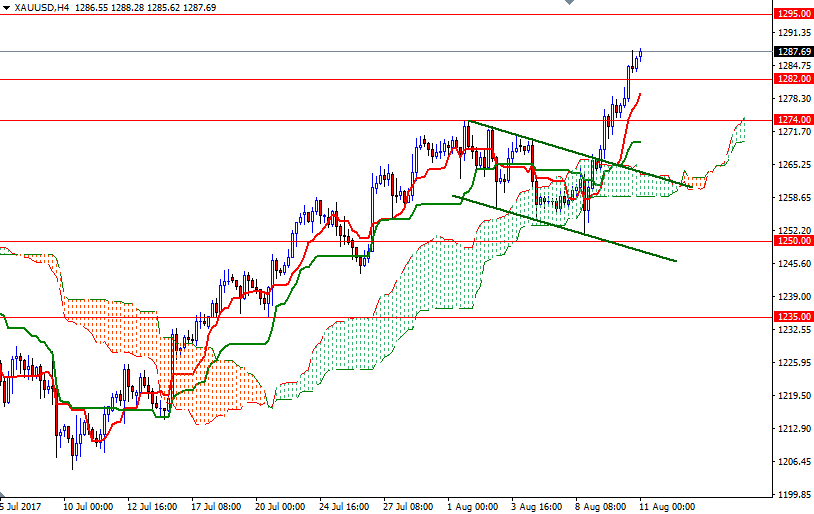Image resolution: width=814 pixels, height=514 pixels.
Task: Select the 1250.00 red level label
Action: pos(793,241)
